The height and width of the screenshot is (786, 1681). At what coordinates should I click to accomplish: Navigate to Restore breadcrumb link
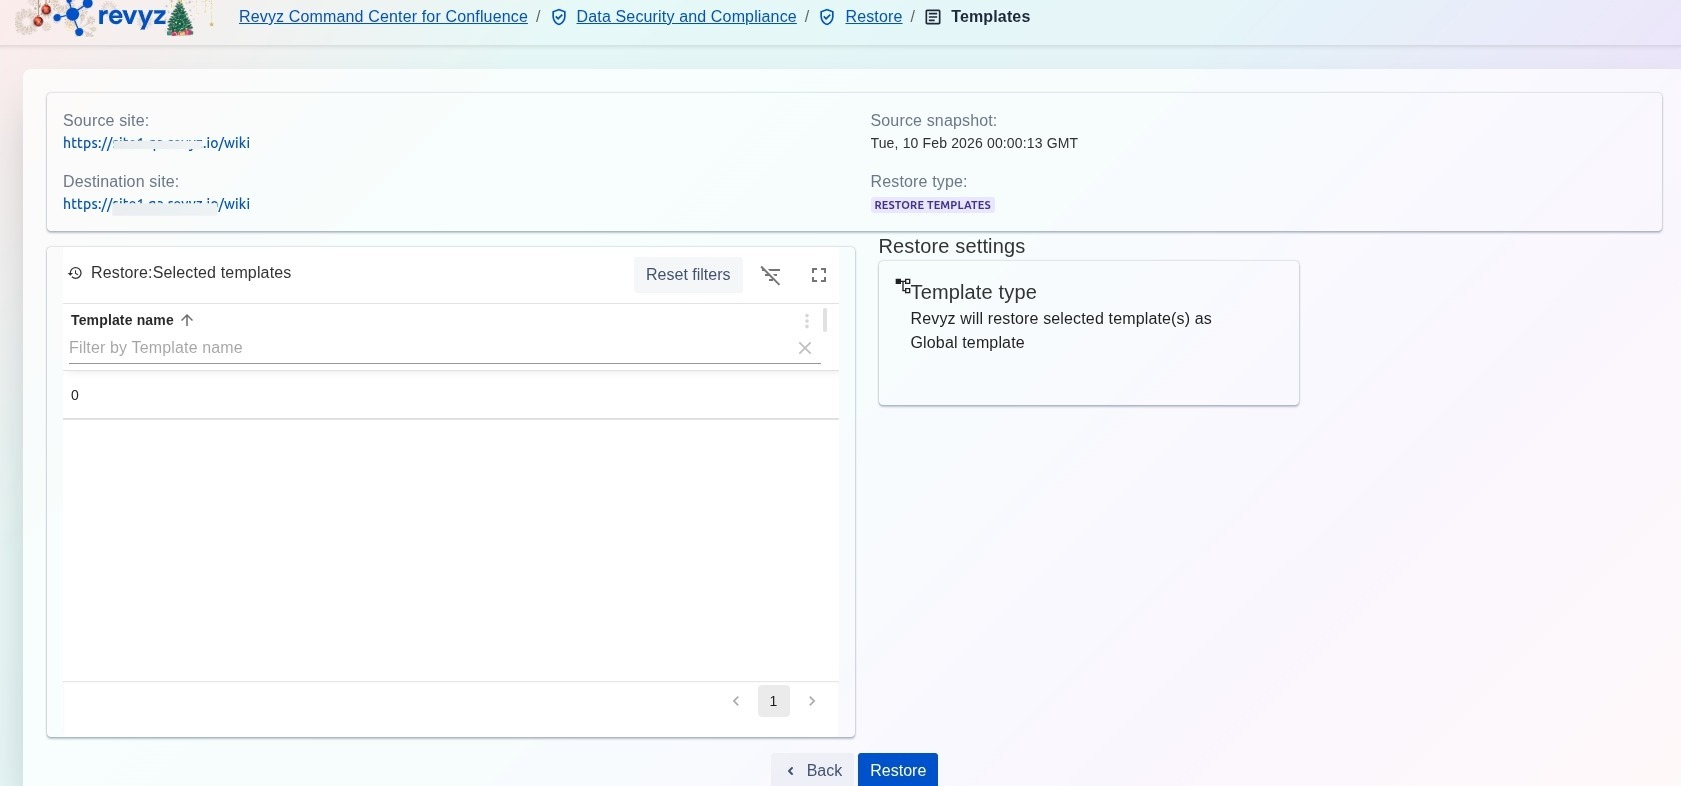(873, 17)
